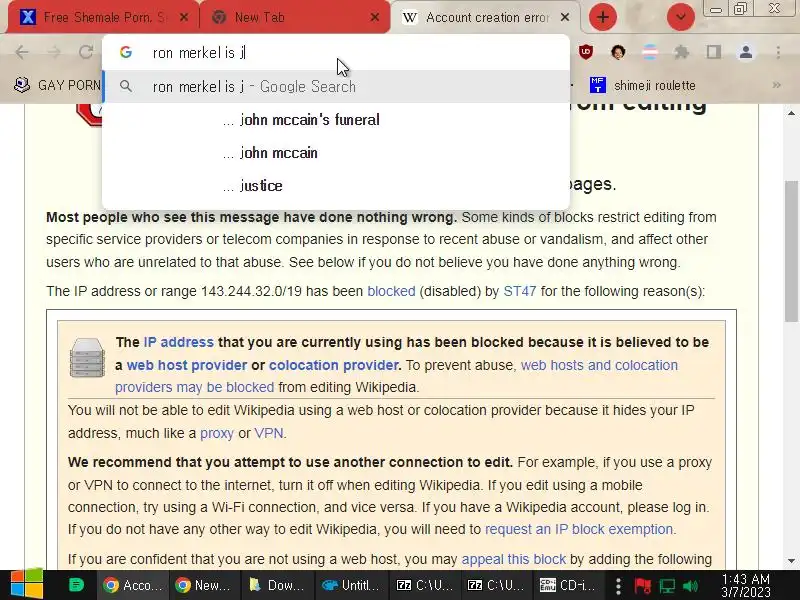Close the Account creation error tab
Screen dimensions: 800x600
[x=565, y=17]
